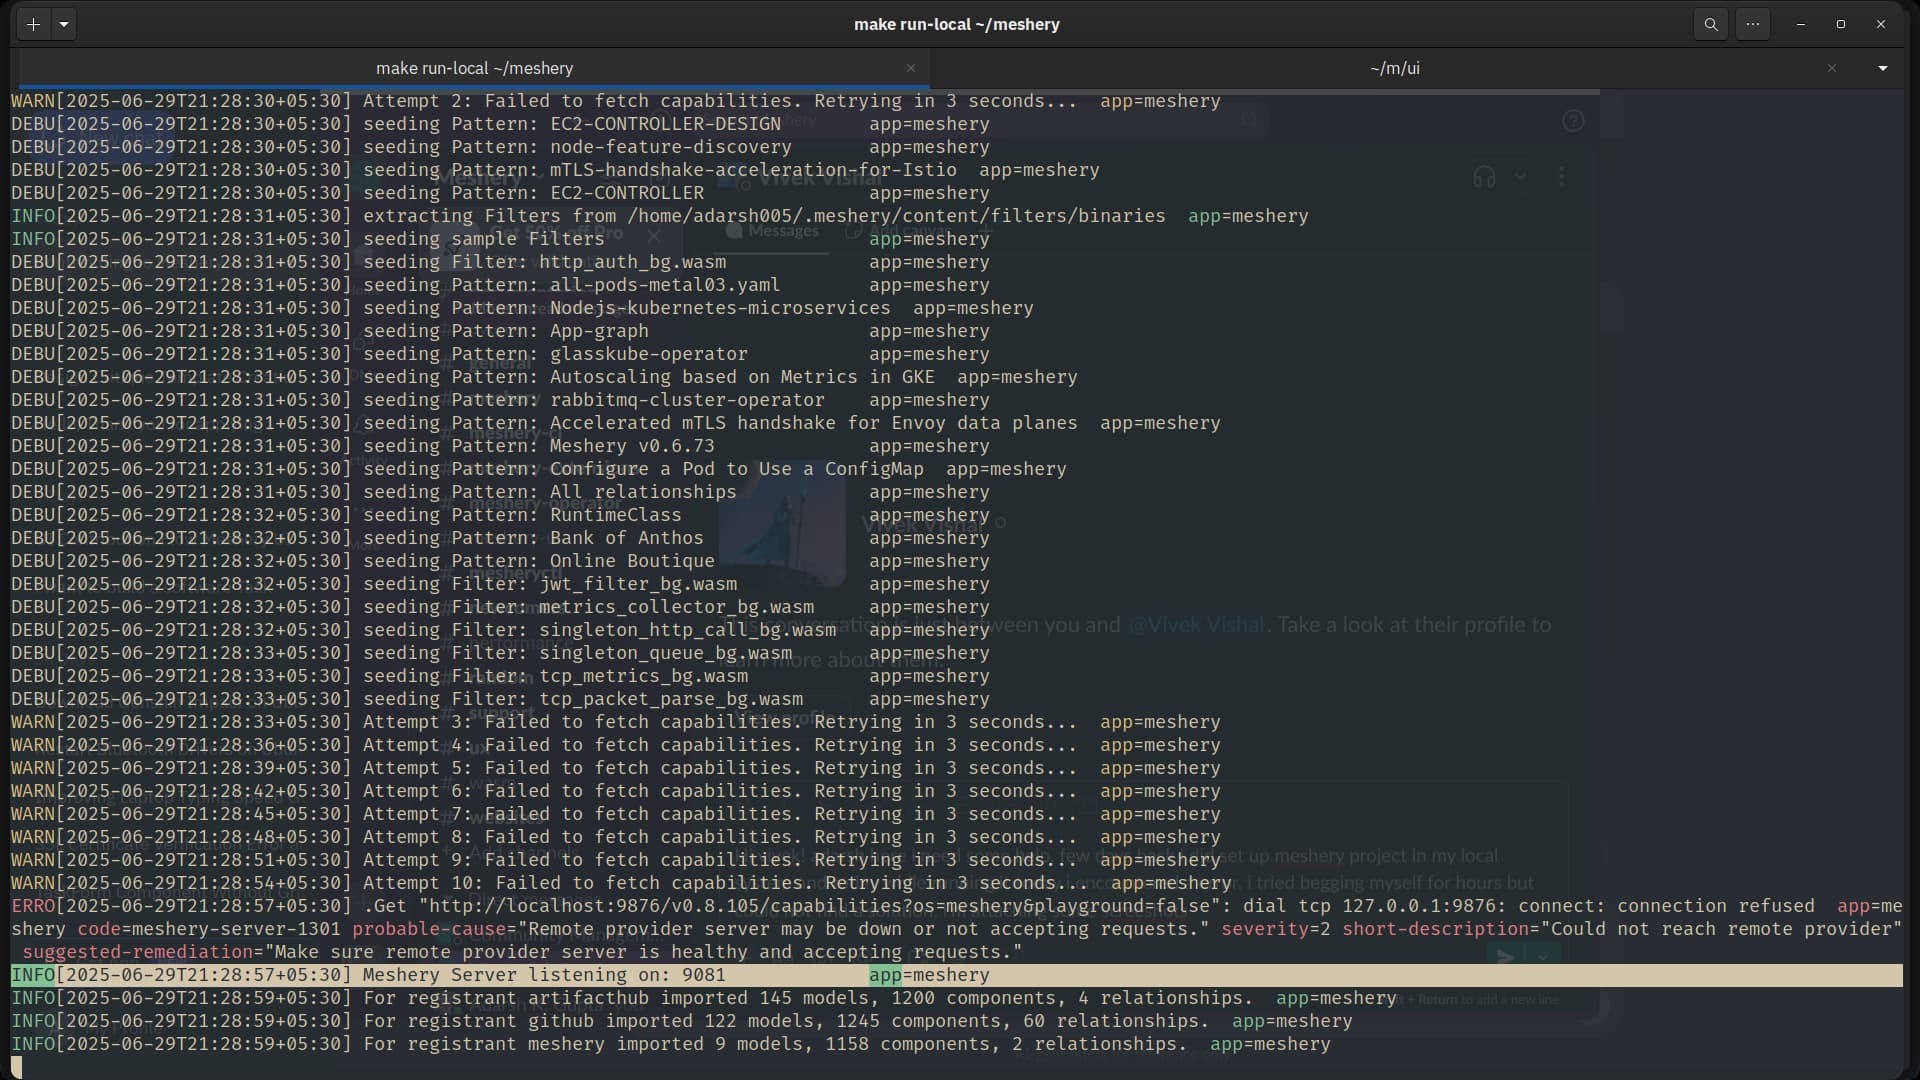Click "seeding sample Filters" line
This screenshot has width=1920, height=1080.
pyautogui.click(x=500, y=239)
